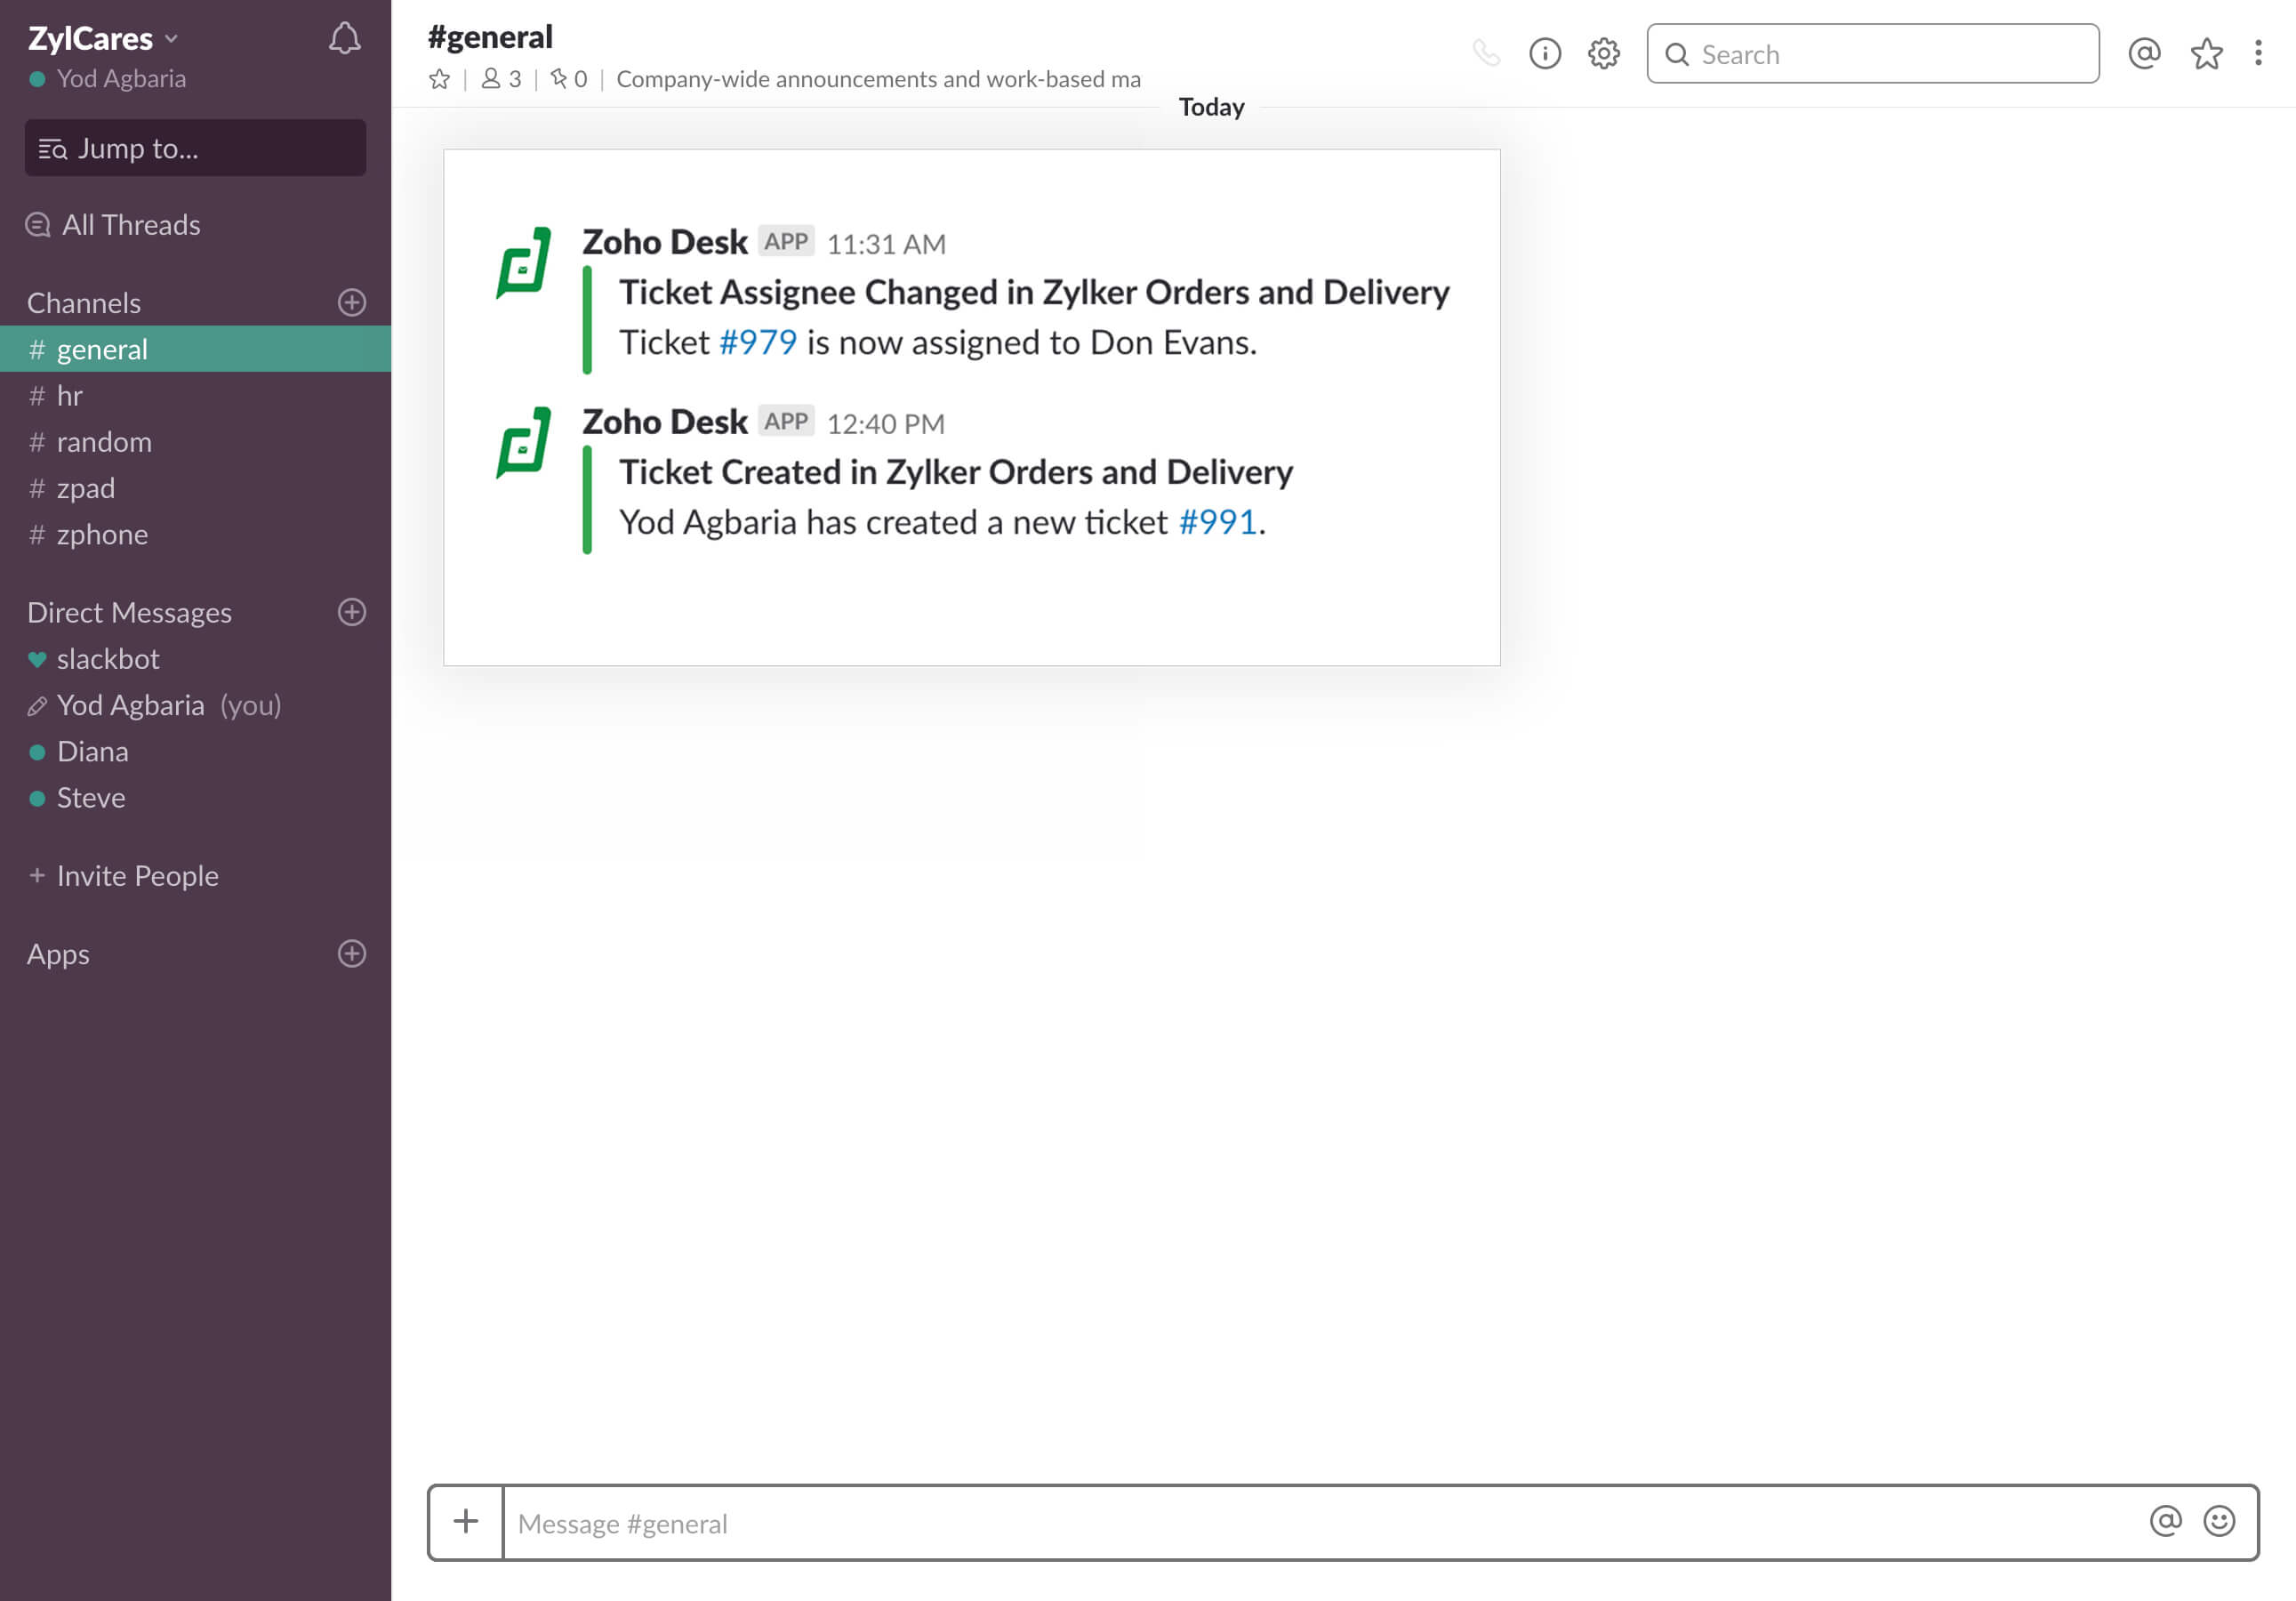
Task: Open the All Threads menu item
Action: pos(129,223)
